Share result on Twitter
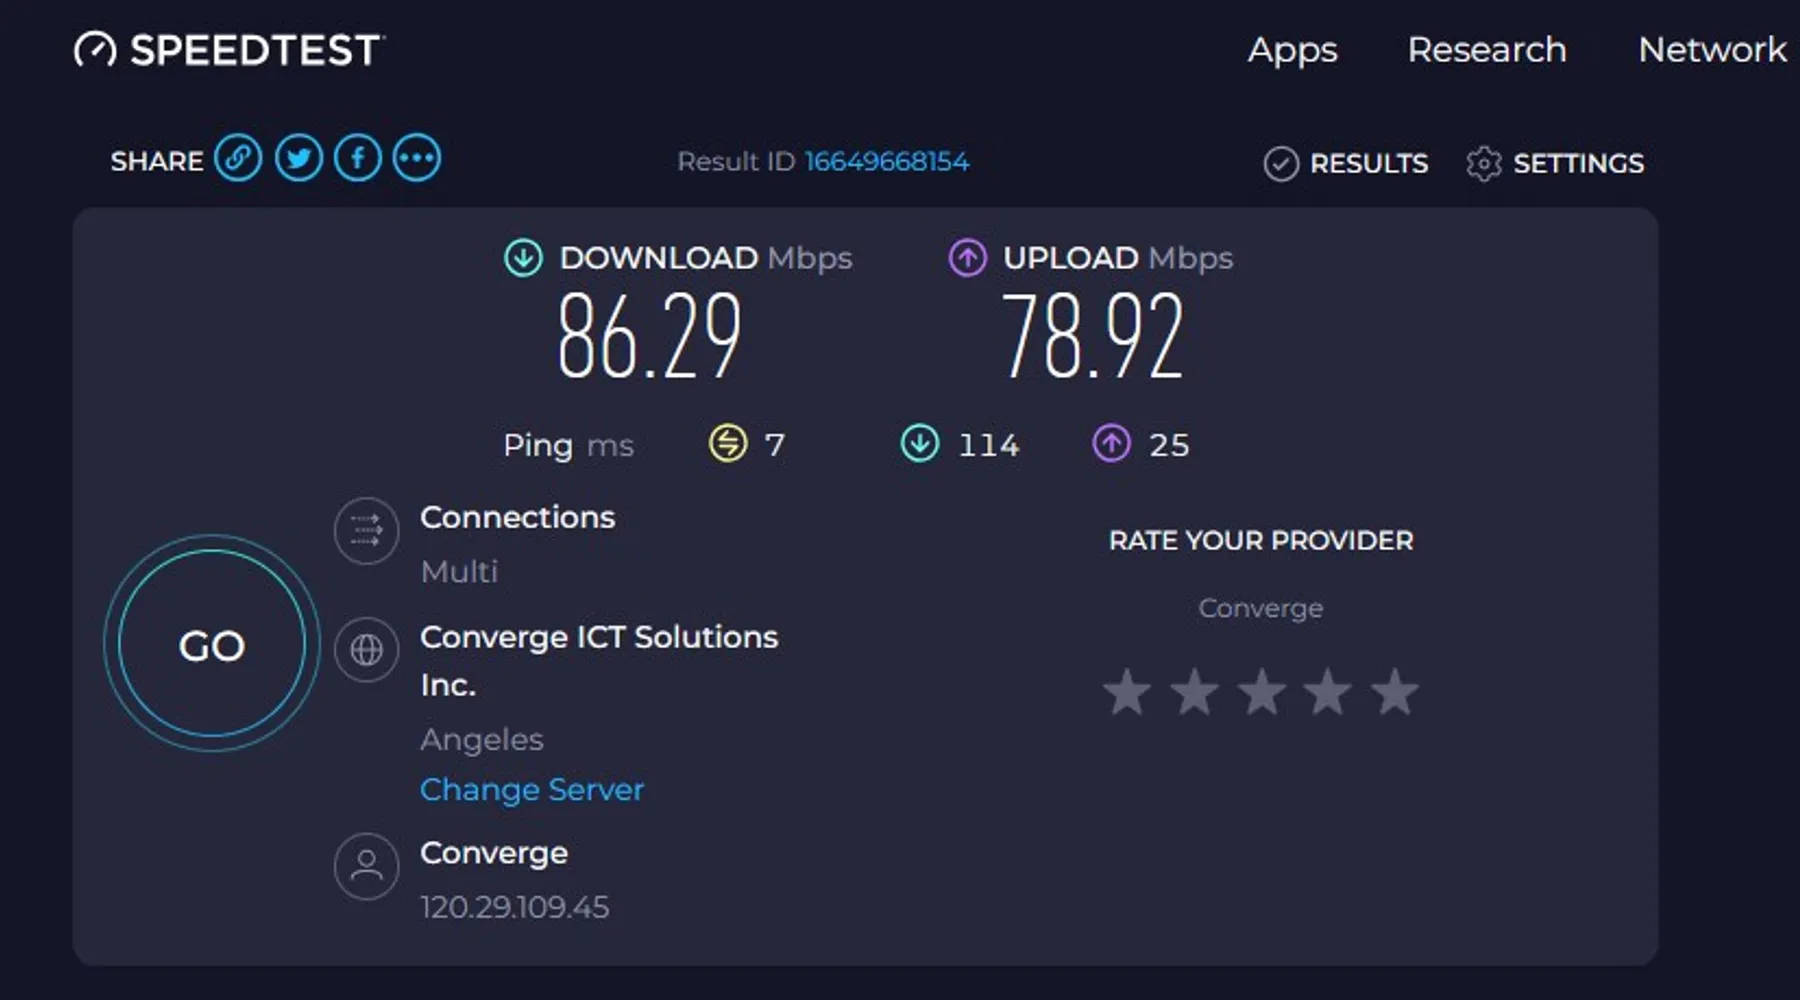The width and height of the screenshot is (1800, 1000). click(x=298, y=159)
